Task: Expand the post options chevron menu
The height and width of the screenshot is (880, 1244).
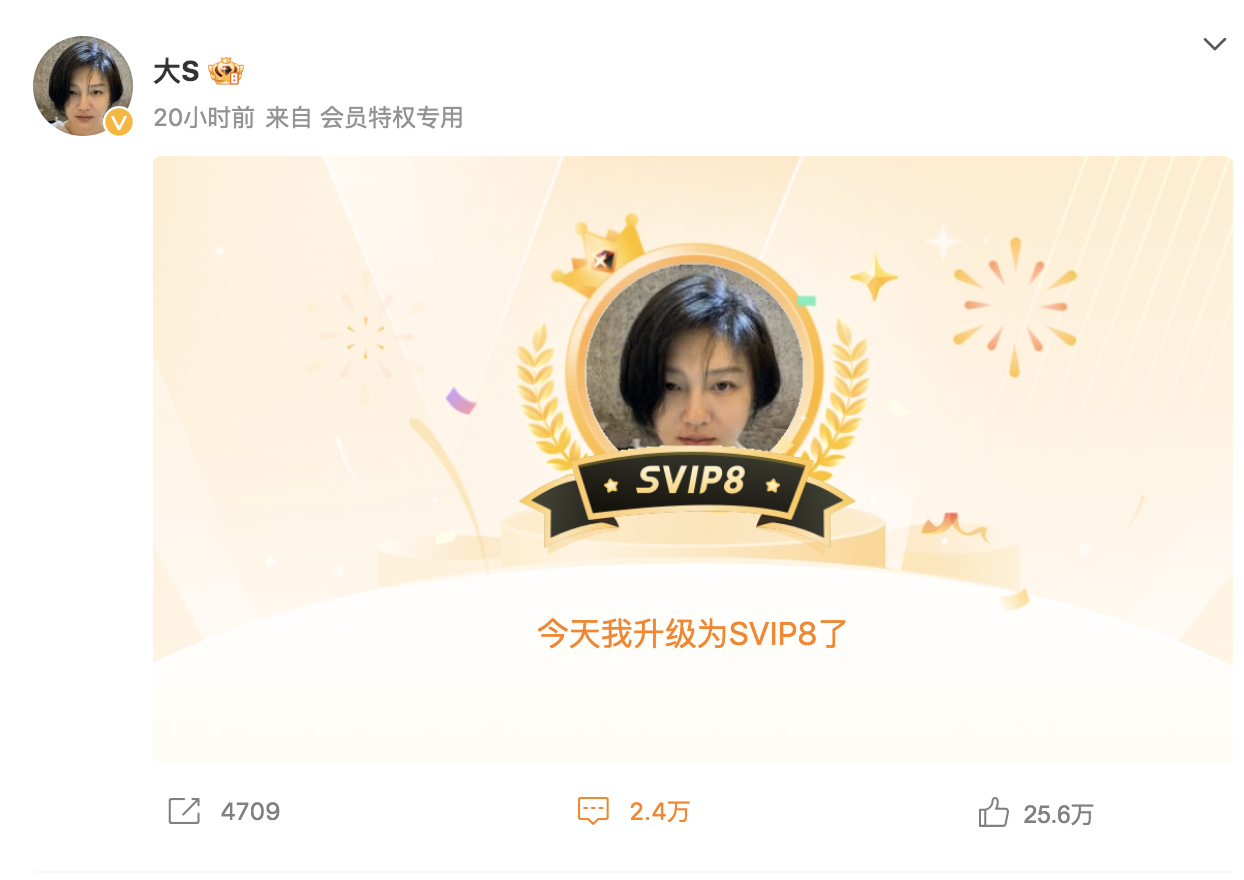Action: pos(1214,44)
